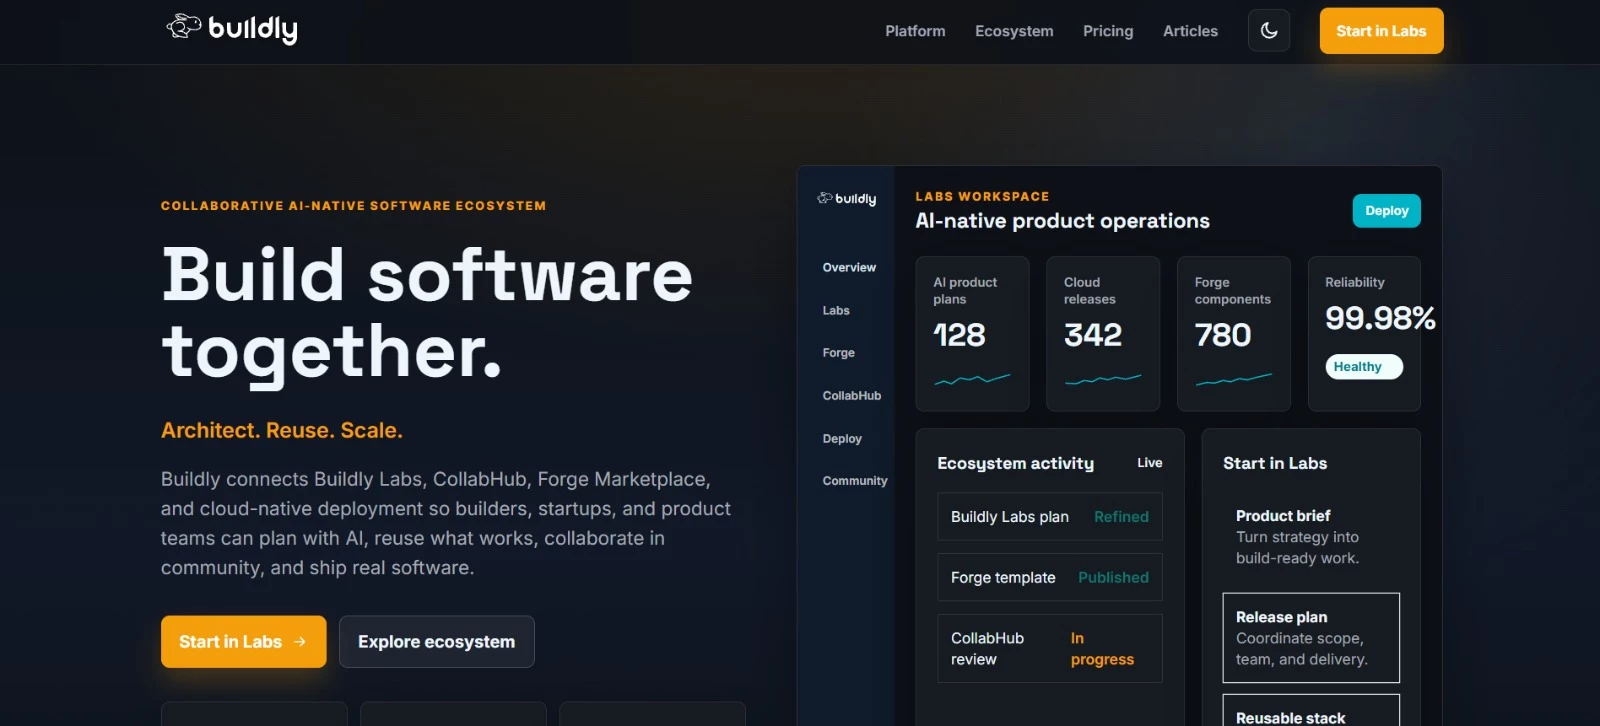
Task: Click the Refined status label
Action: [1121, 517]
